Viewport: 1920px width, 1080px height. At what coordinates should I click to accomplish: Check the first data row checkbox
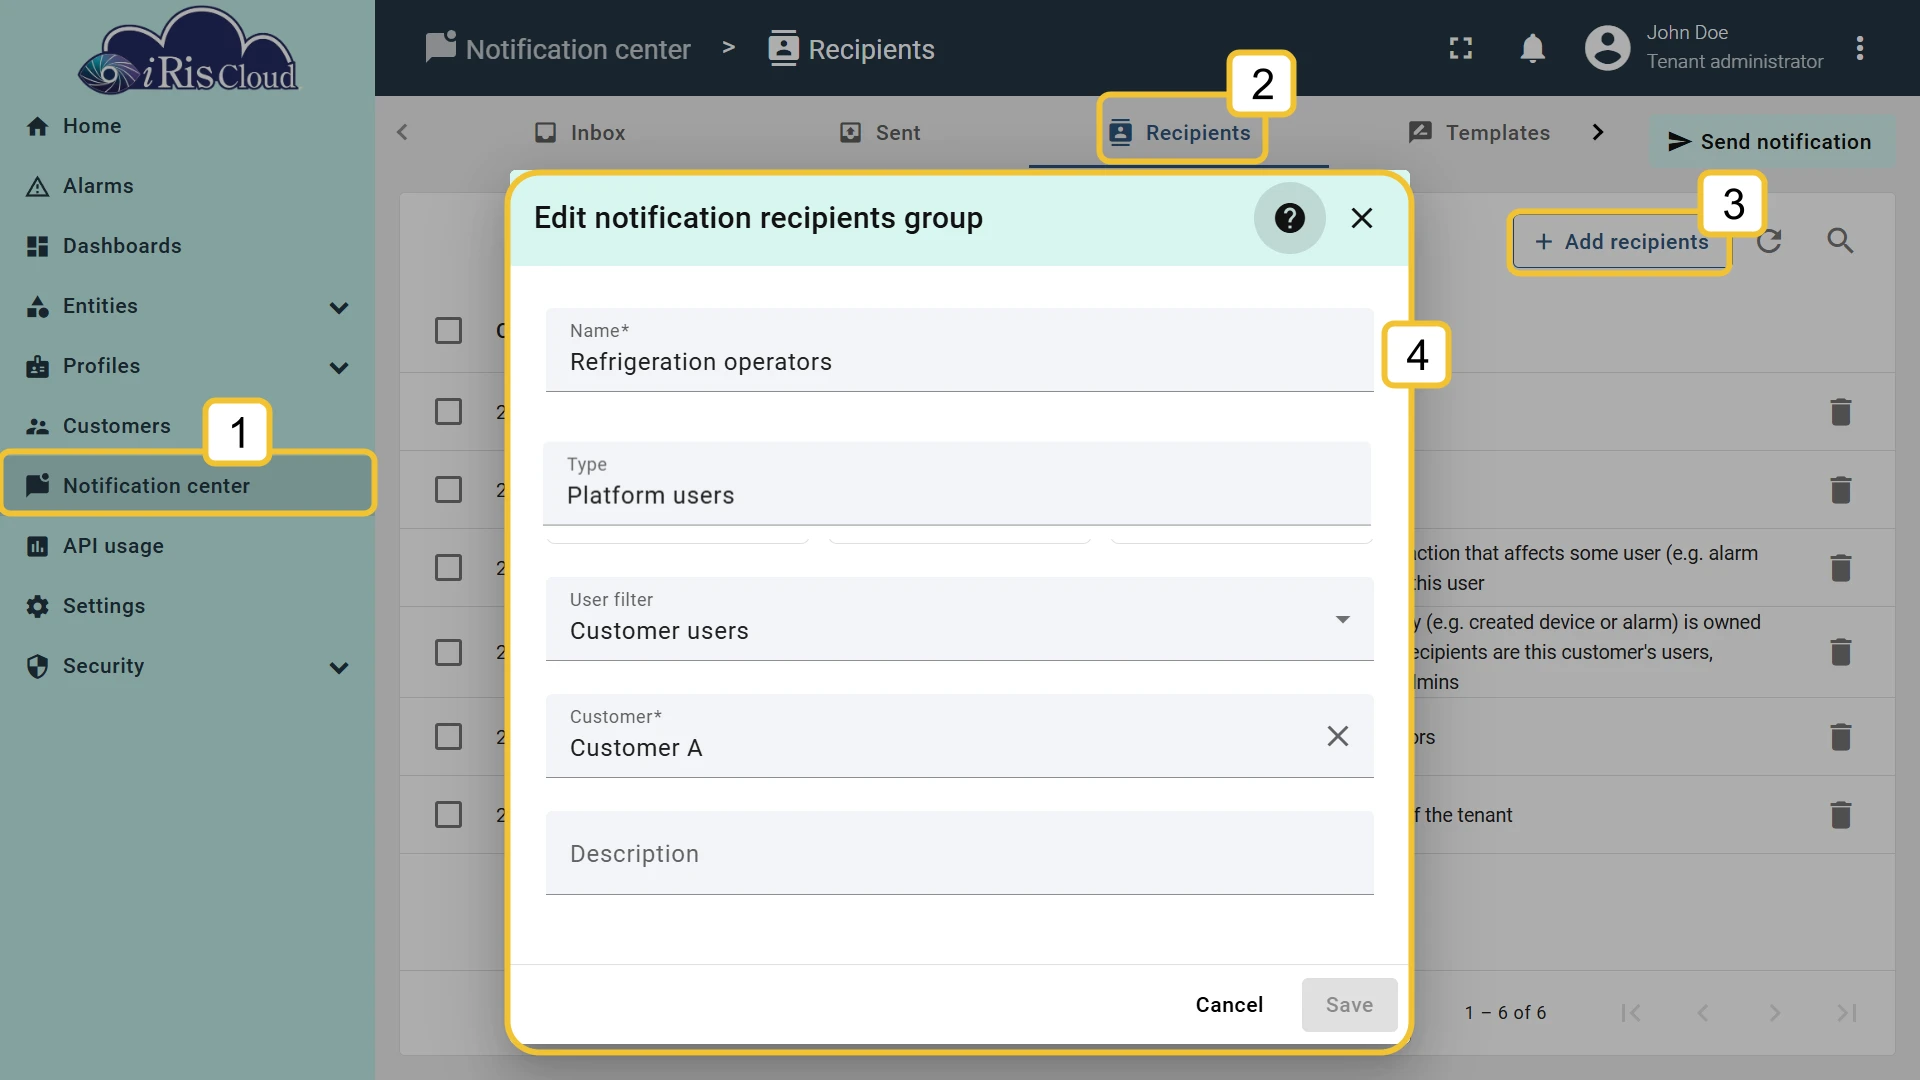click(448, 412)
